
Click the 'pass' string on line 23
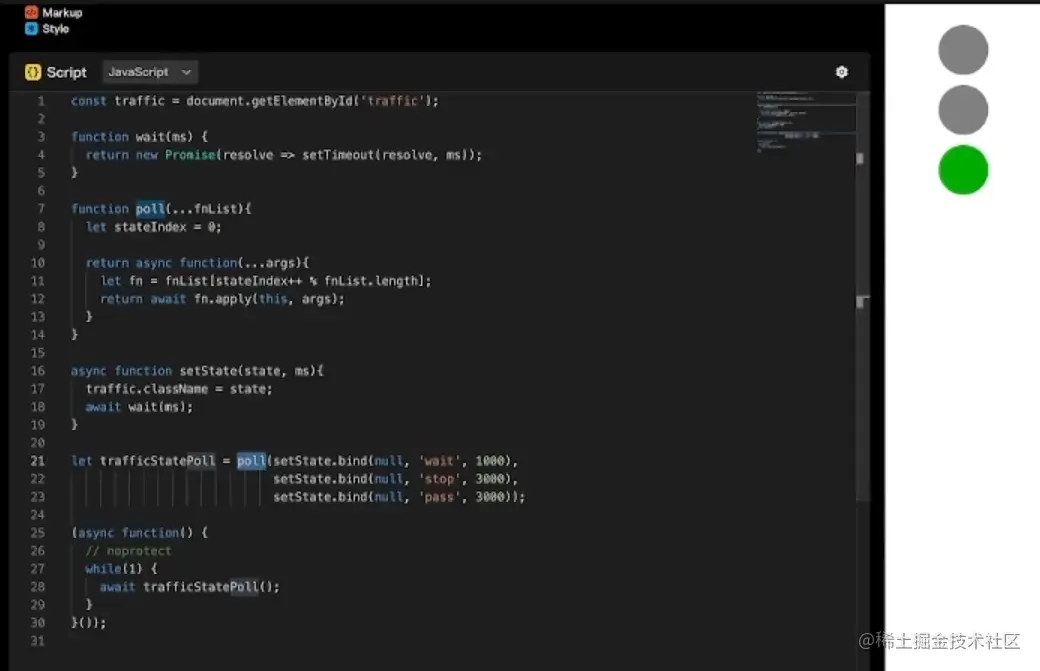pyautogui.click(x=439, y=497)
